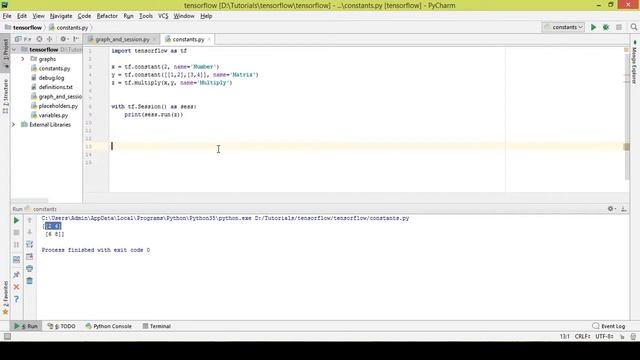Select variables.py in the project tree
640x360 pixels.
pos(53,116)
